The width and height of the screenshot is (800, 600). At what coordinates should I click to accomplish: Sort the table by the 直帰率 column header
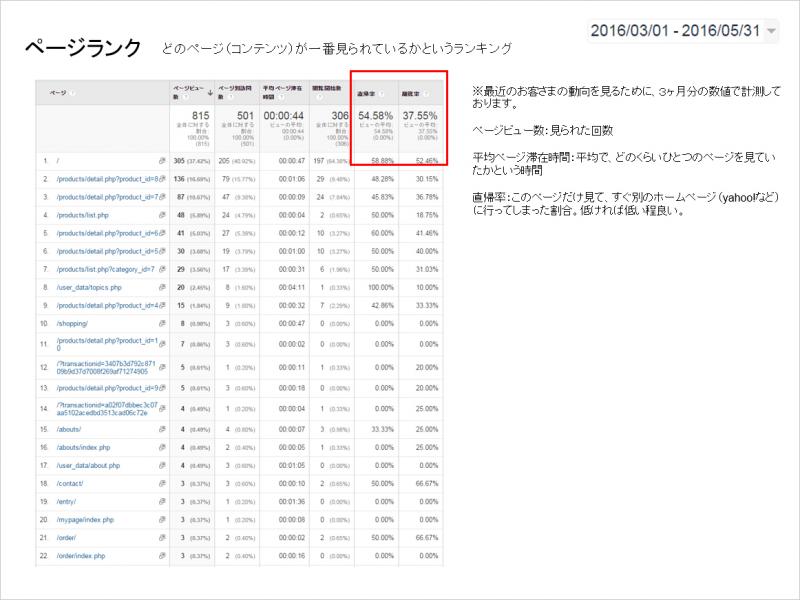[x=366, y=94]
